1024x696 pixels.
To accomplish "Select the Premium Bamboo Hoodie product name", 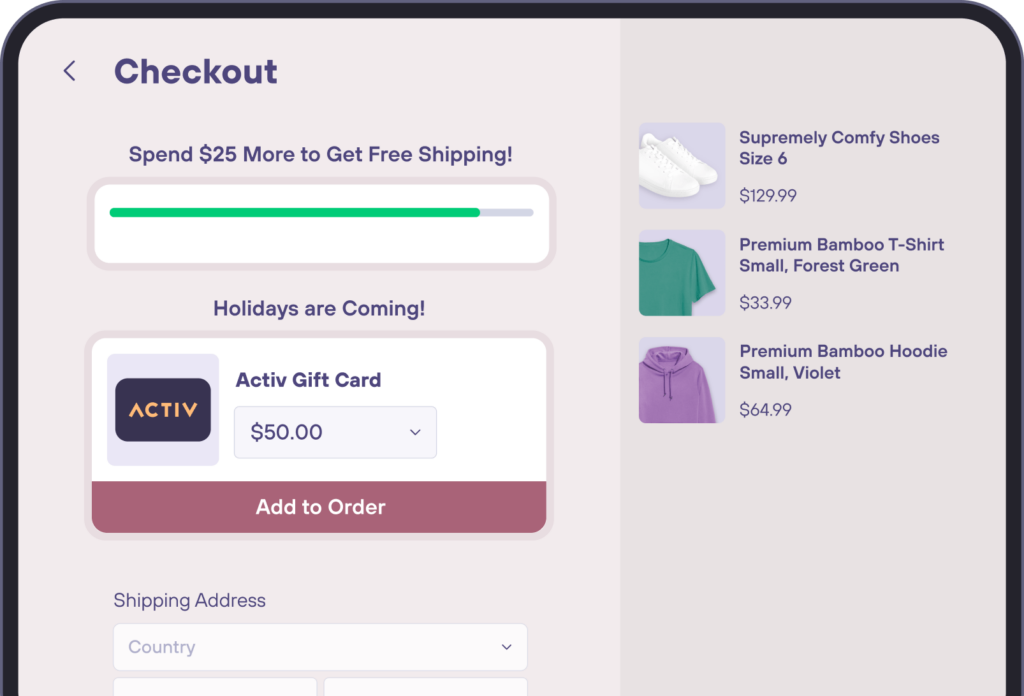I will (x=843, y=361).
